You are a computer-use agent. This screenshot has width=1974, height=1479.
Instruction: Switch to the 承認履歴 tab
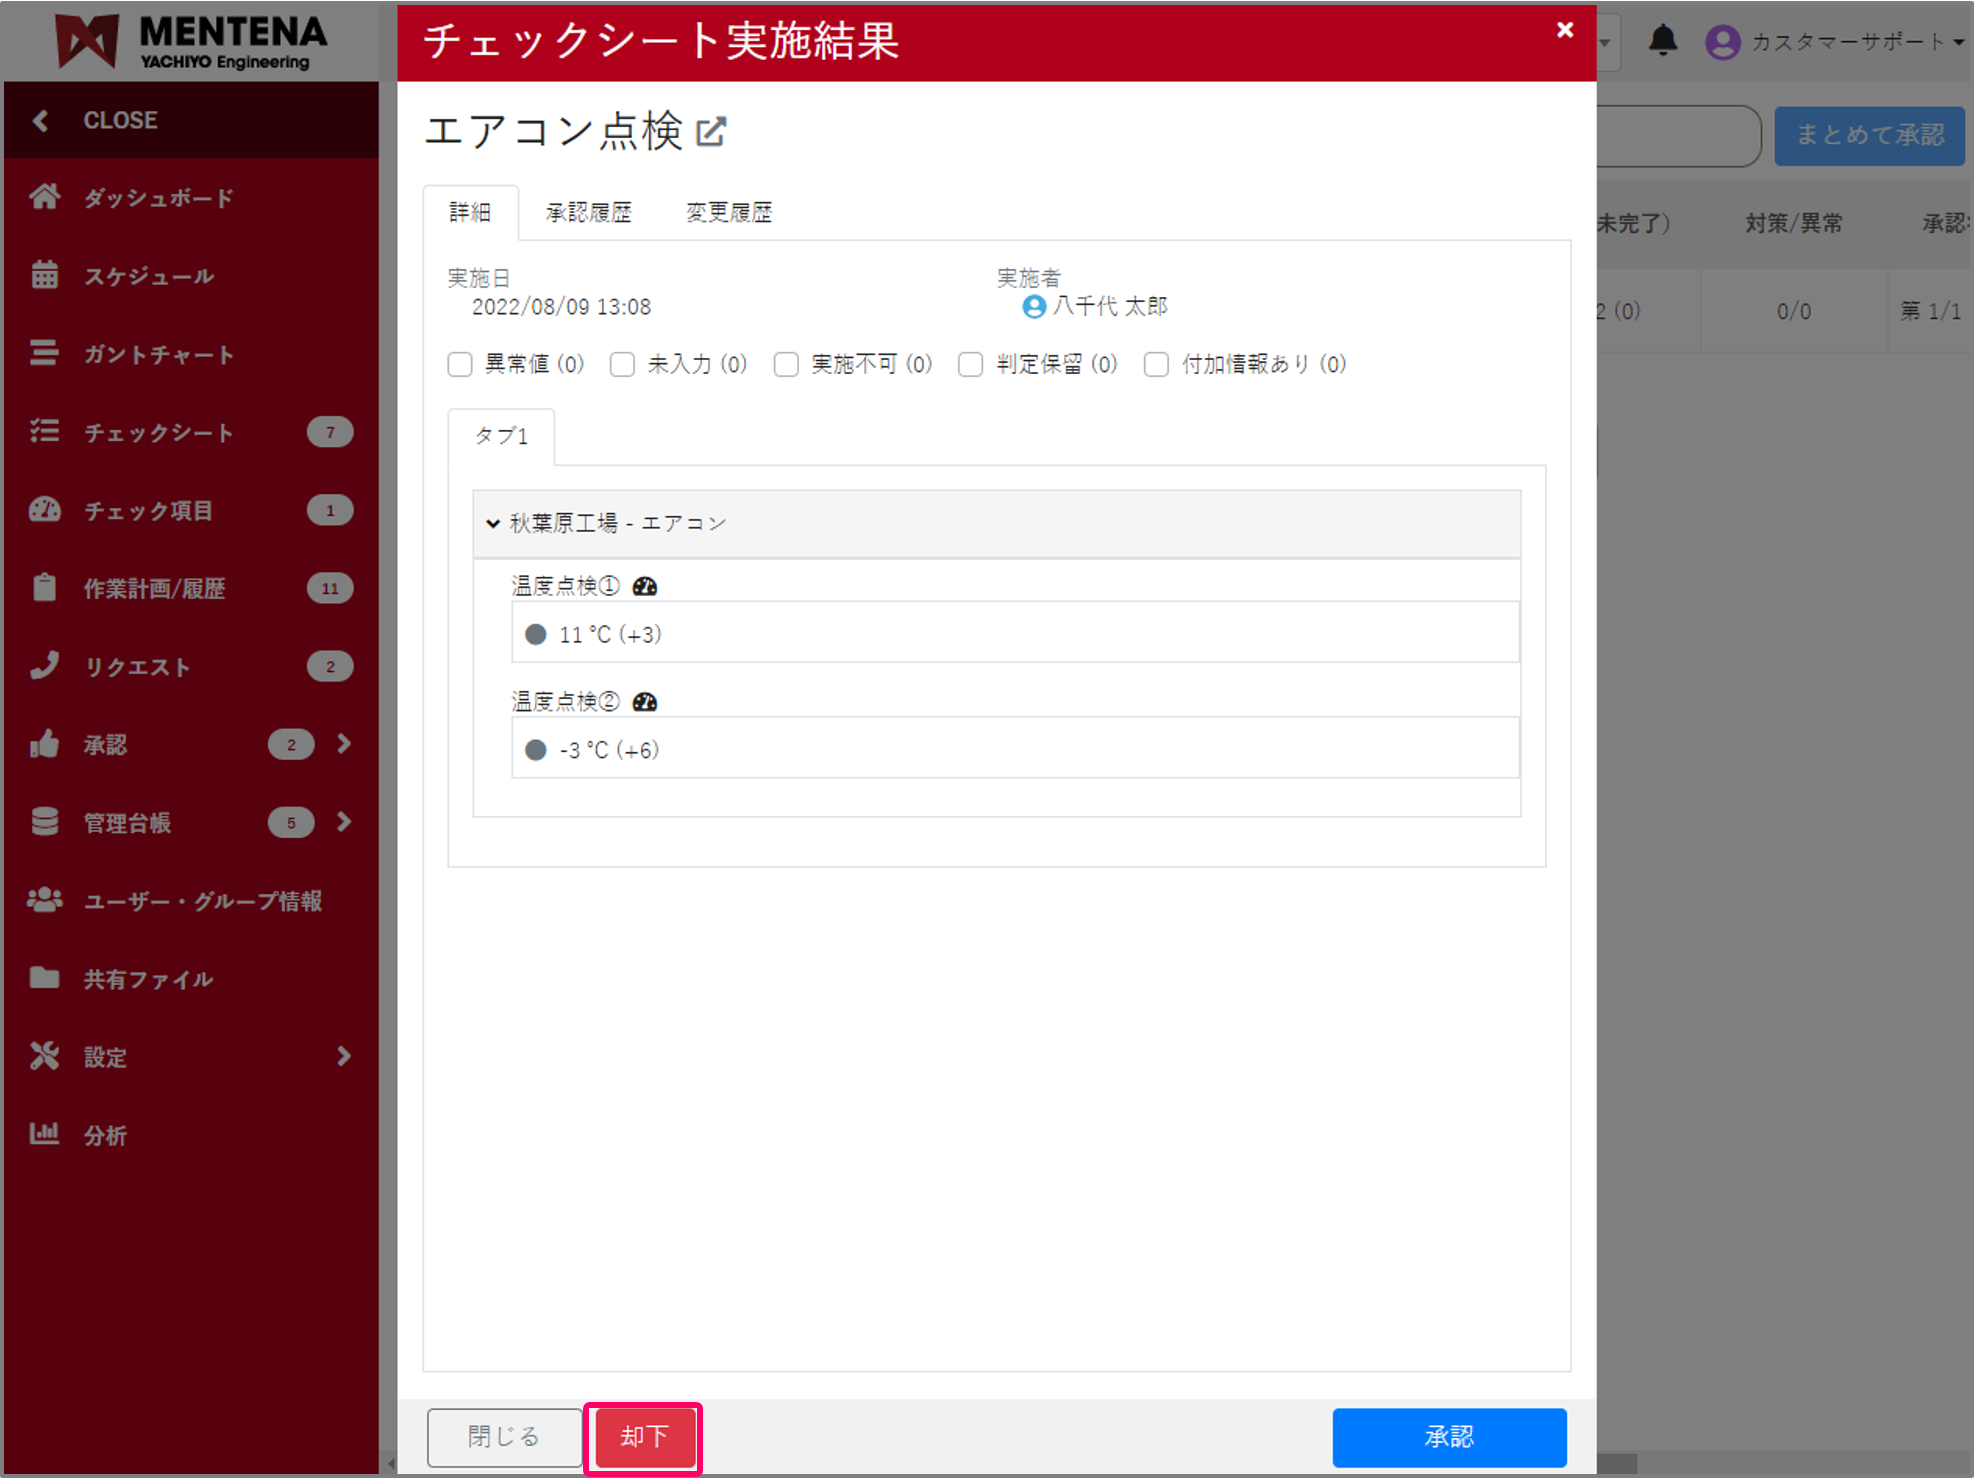pyautogui.click(x=588, y=213)
